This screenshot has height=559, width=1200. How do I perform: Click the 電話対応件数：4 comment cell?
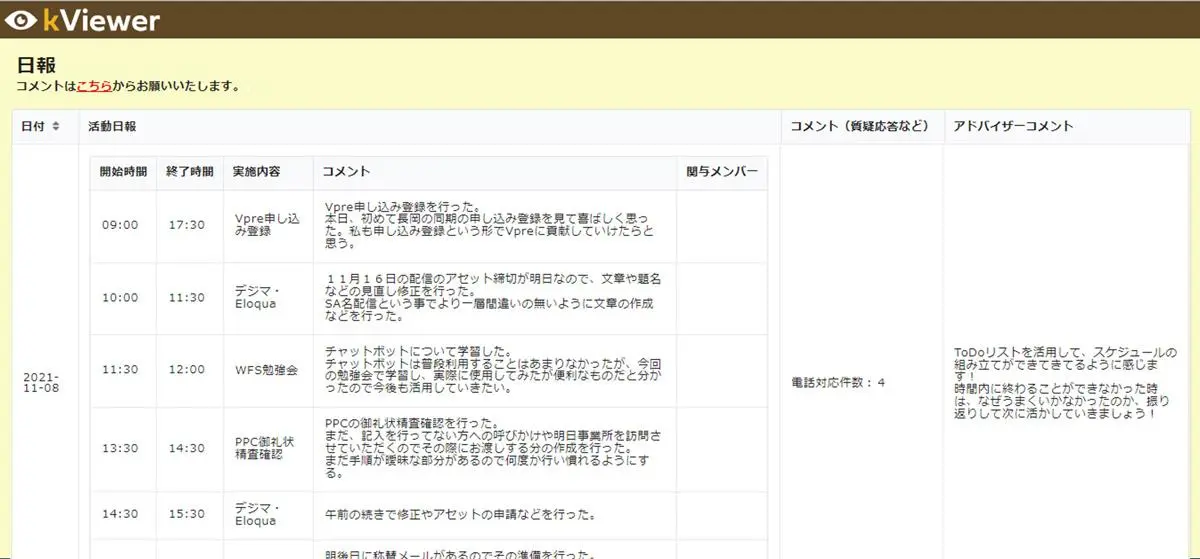coord(838,383)
